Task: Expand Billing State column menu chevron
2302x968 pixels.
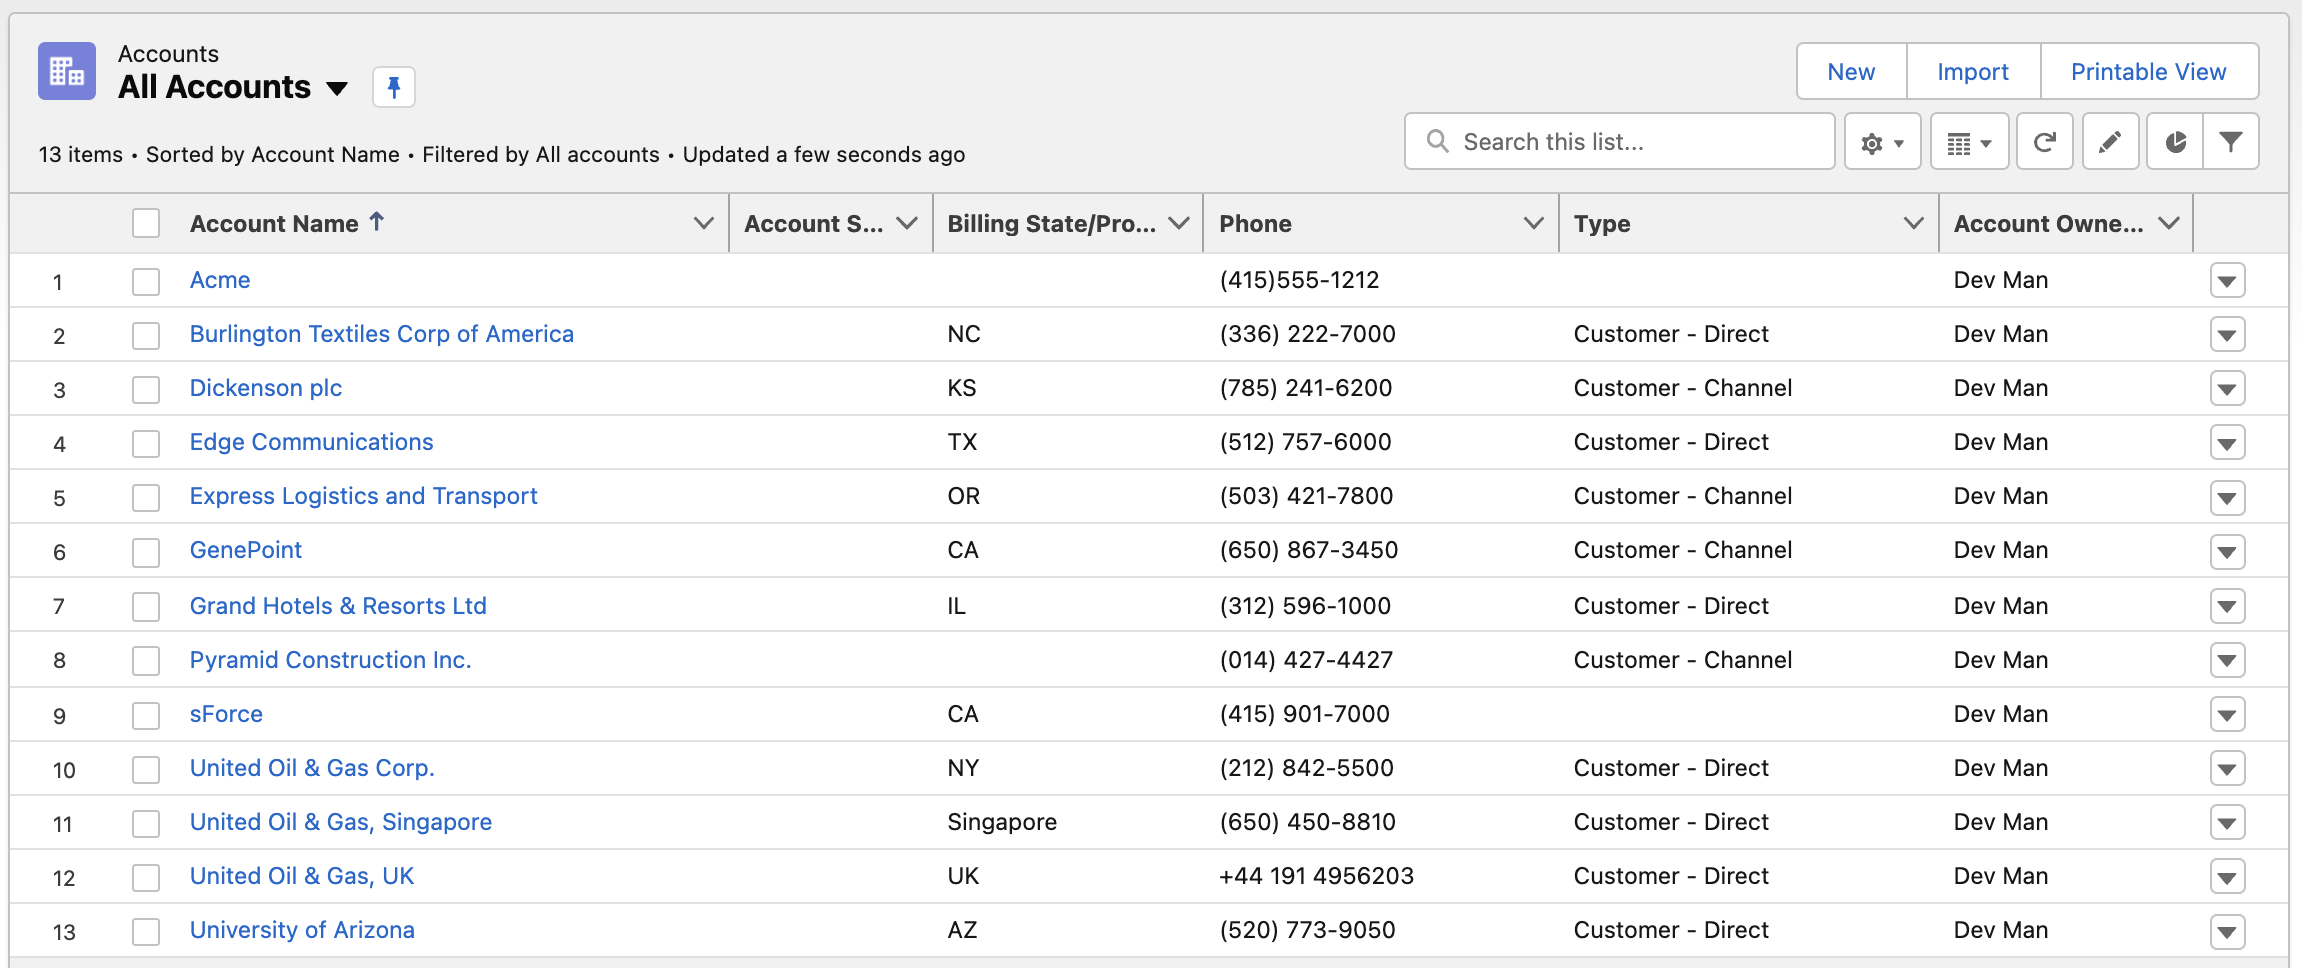Action: (x=1179, y=223)
